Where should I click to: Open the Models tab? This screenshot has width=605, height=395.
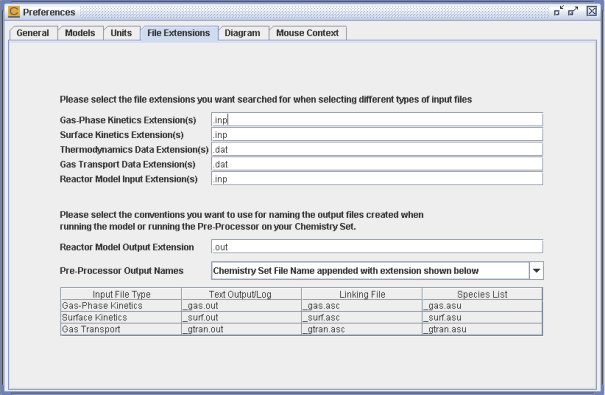(80, 33)
